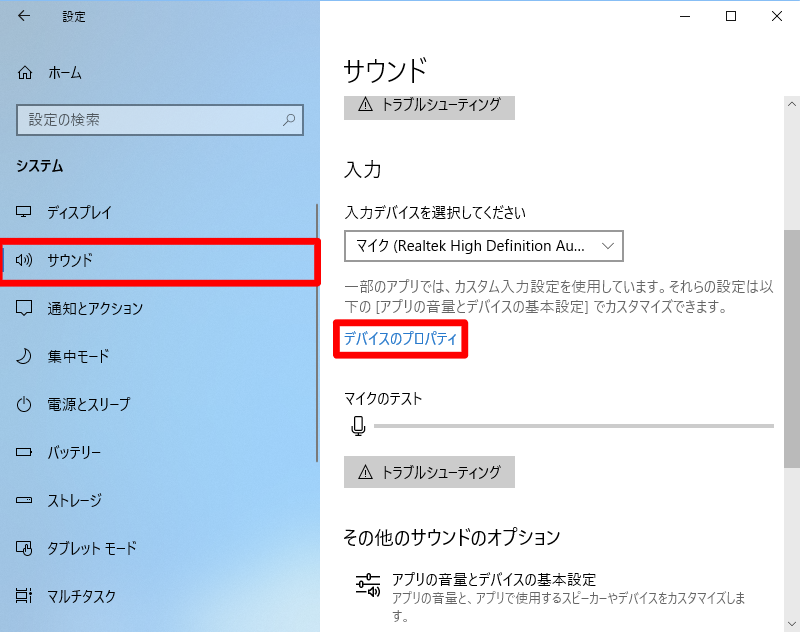
Task: Click the speaker icon beside サウンド
Action: pyautogui.click(x=24, y=260)
